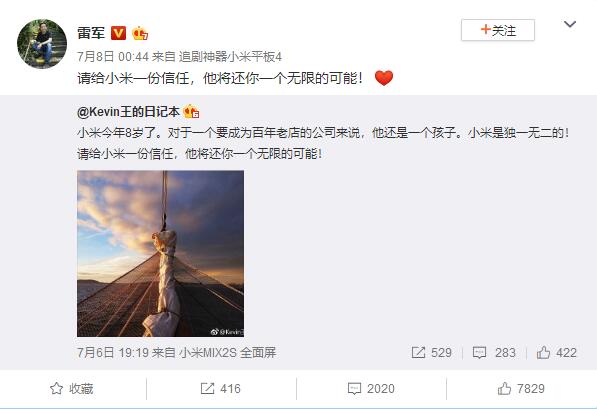Viewport: 597px width, 409px height.
Task: Open the 7月6日 19:19 original post timestamp
Action: (113, 353)
